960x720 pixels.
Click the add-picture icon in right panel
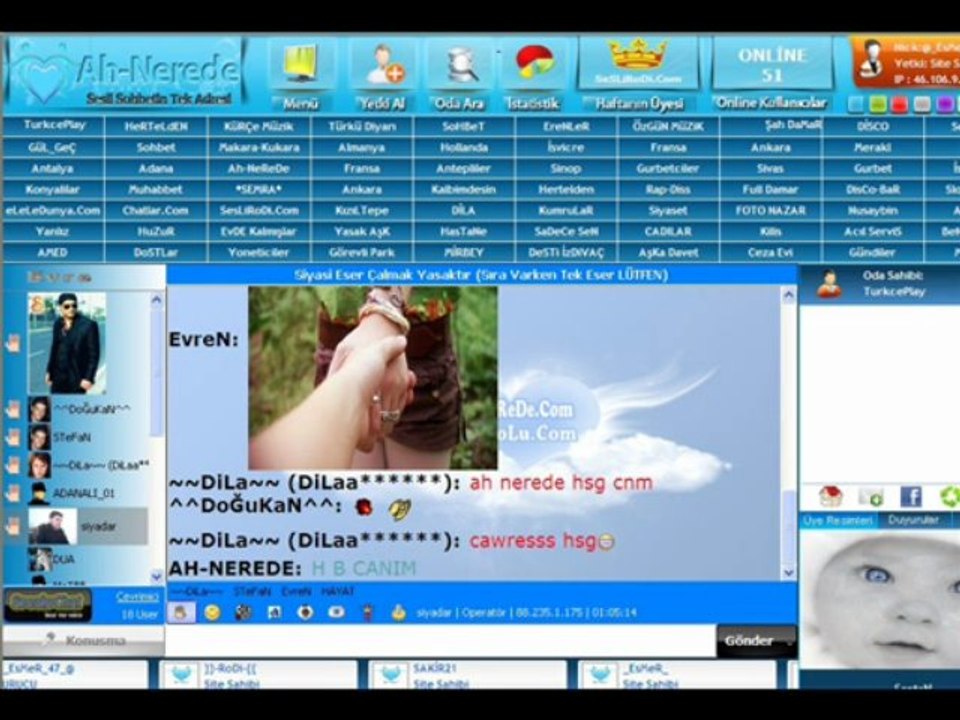[x=871, y=496]
